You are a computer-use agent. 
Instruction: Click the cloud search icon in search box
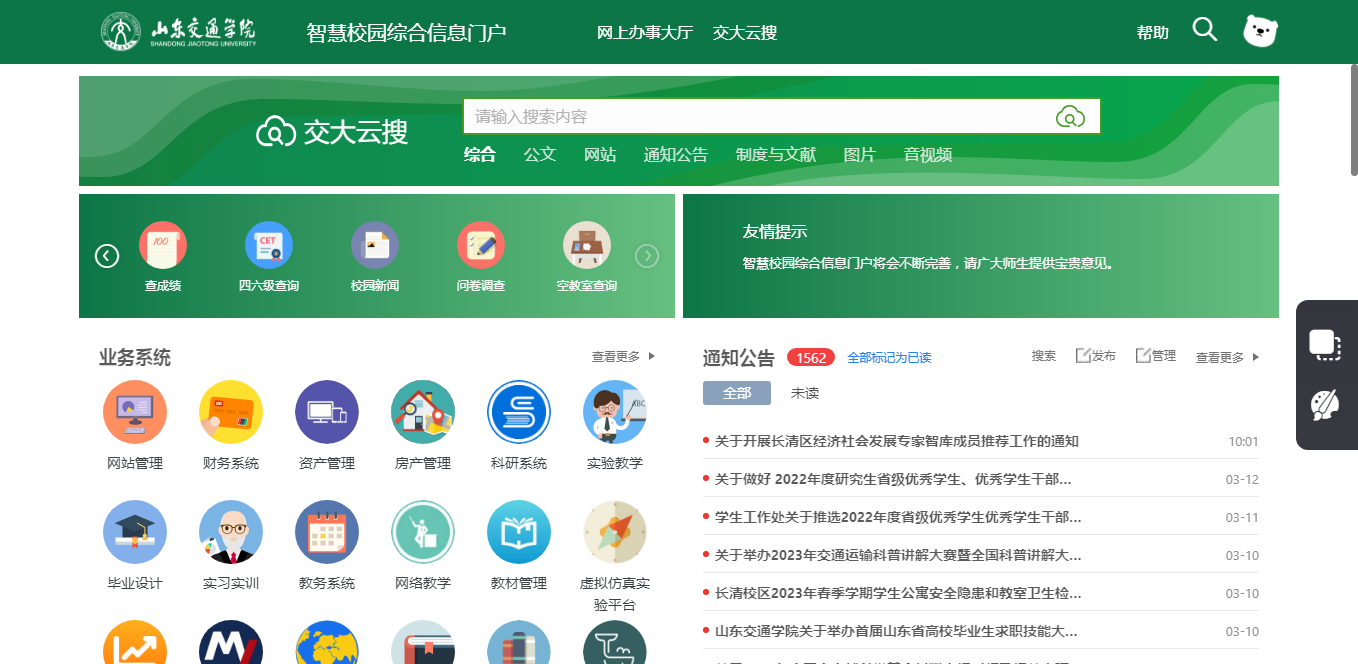(1070, 117)
